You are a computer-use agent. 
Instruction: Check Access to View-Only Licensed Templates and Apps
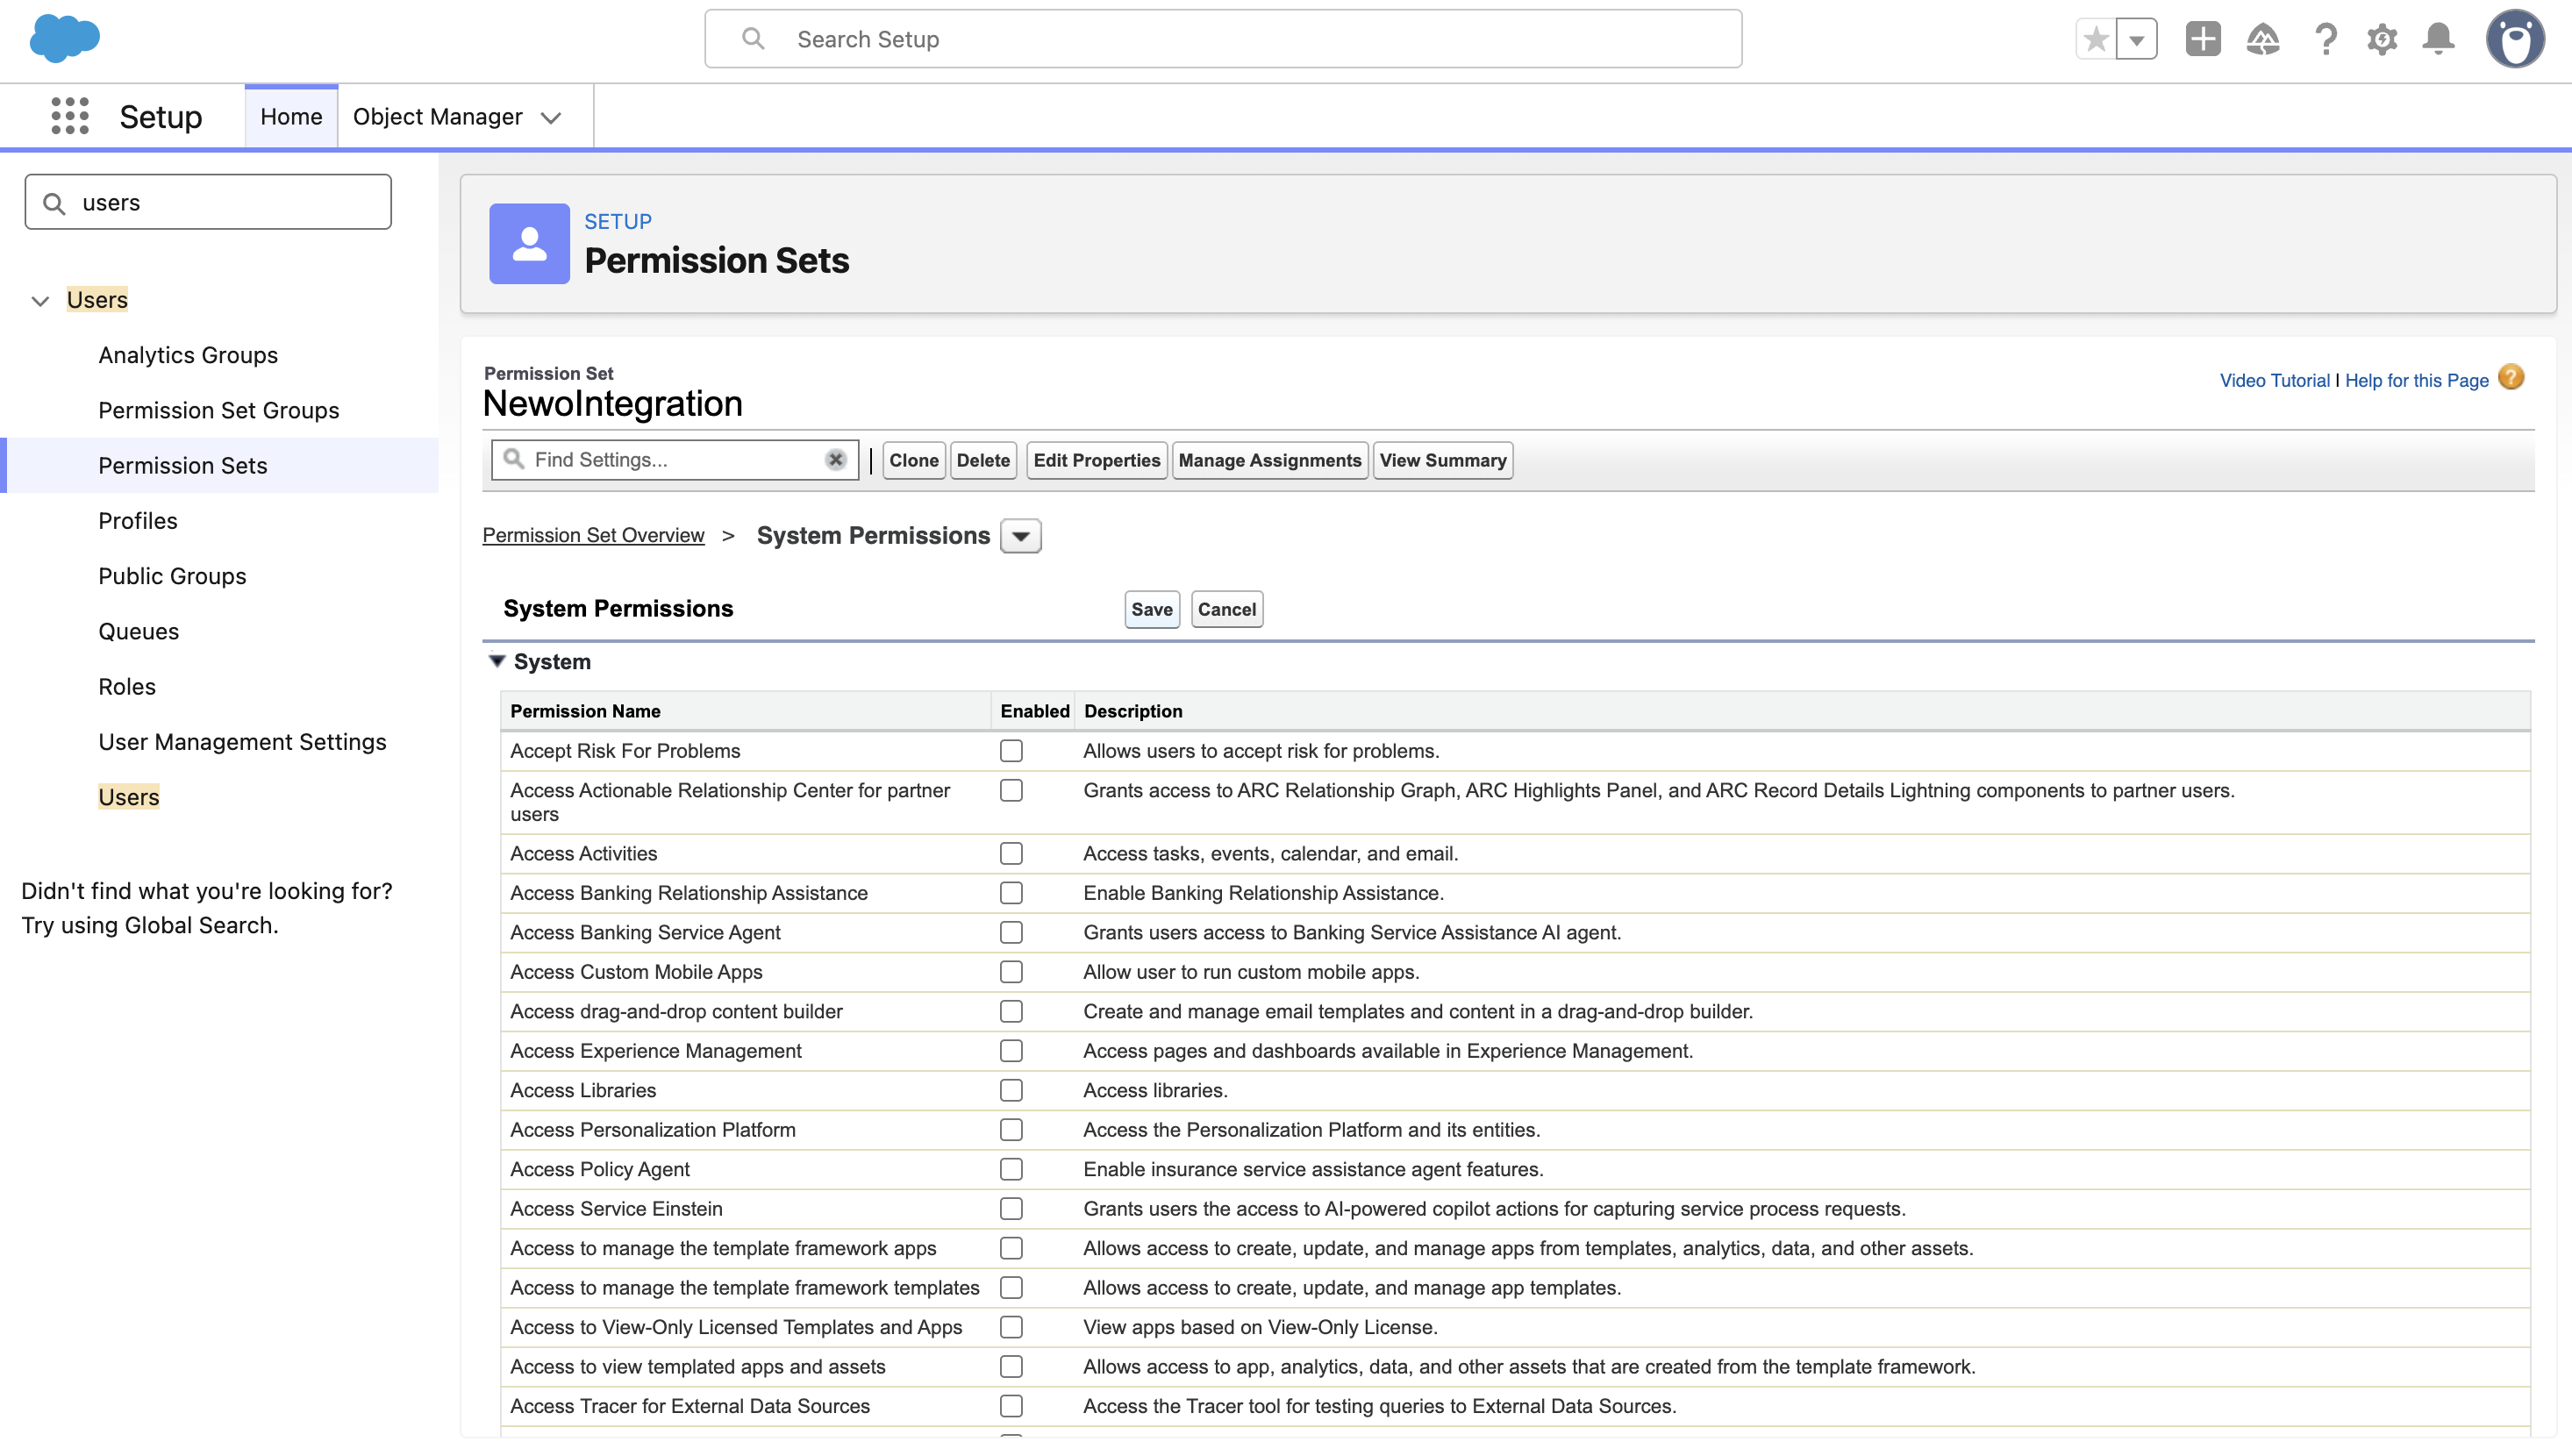[1011, 1328]
